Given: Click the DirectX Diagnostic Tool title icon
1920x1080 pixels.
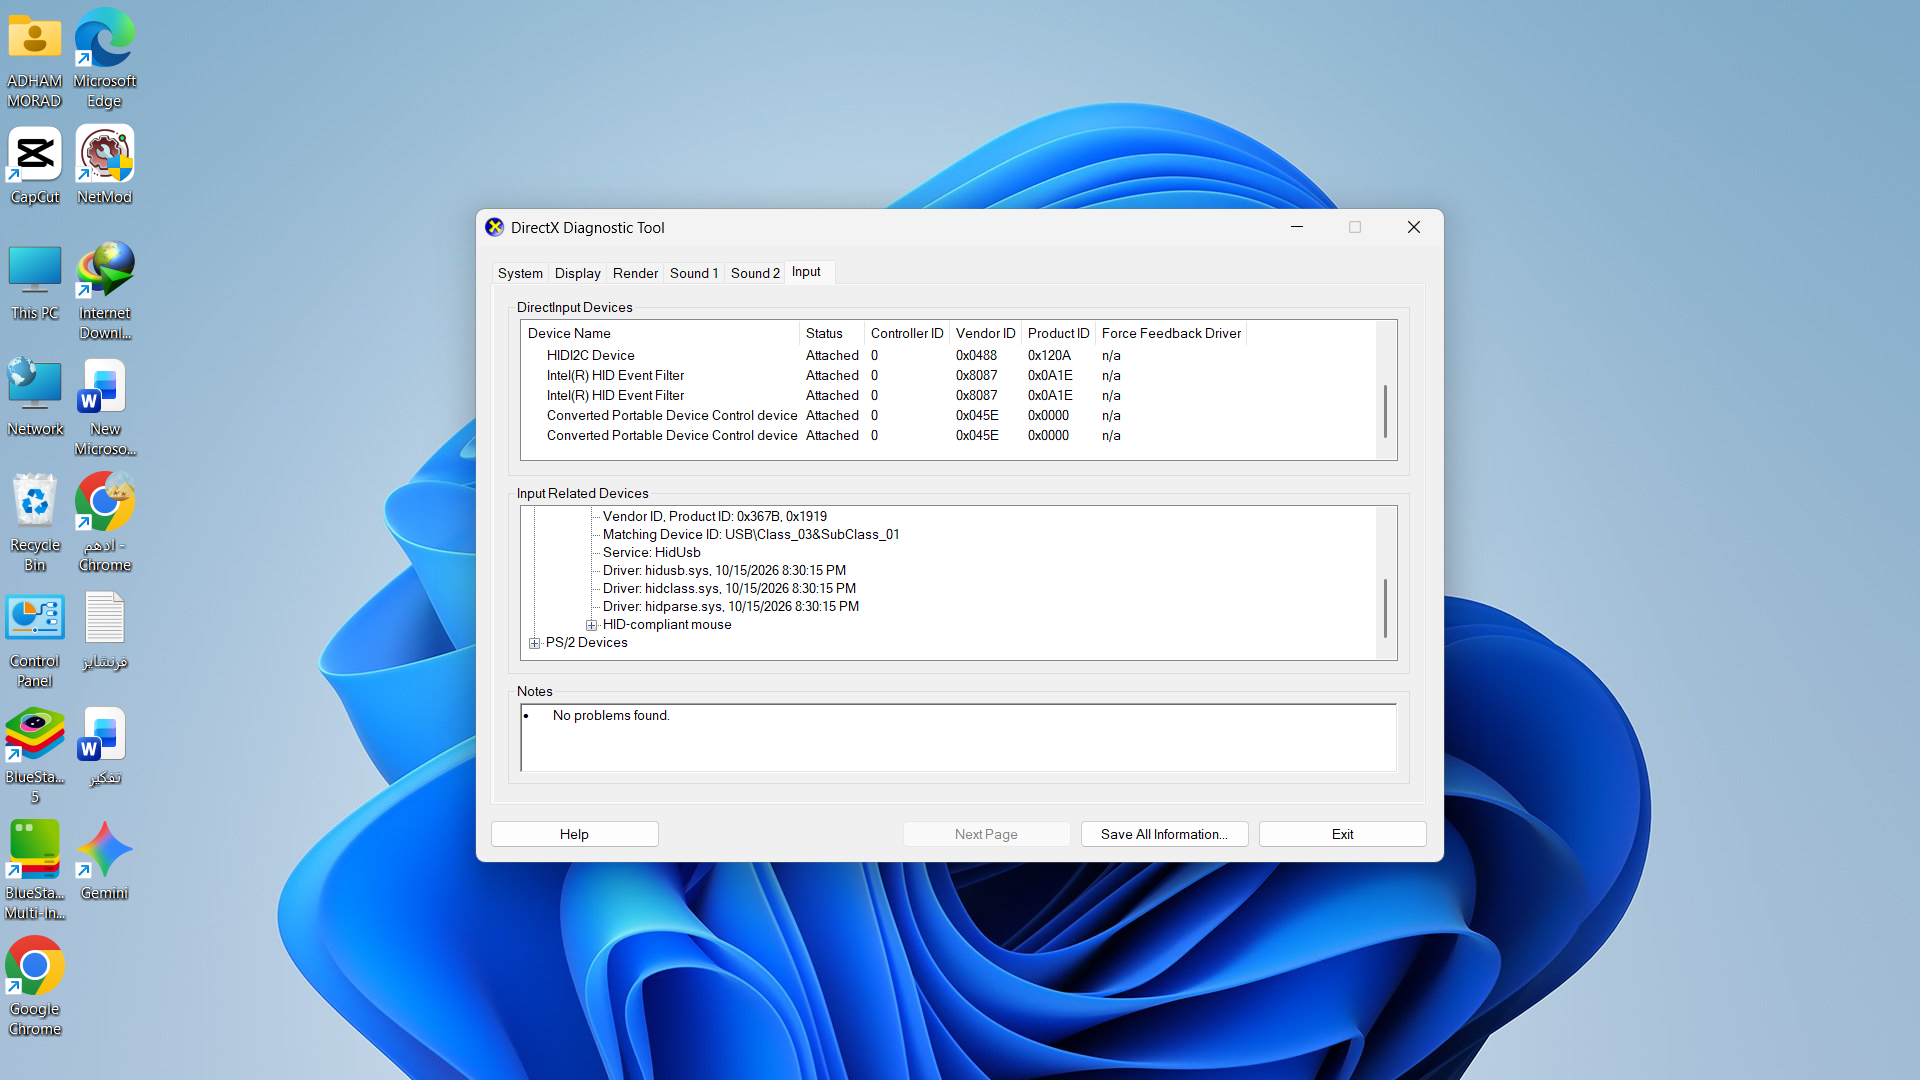Looking at the screenshot, I should pos(494,227).
